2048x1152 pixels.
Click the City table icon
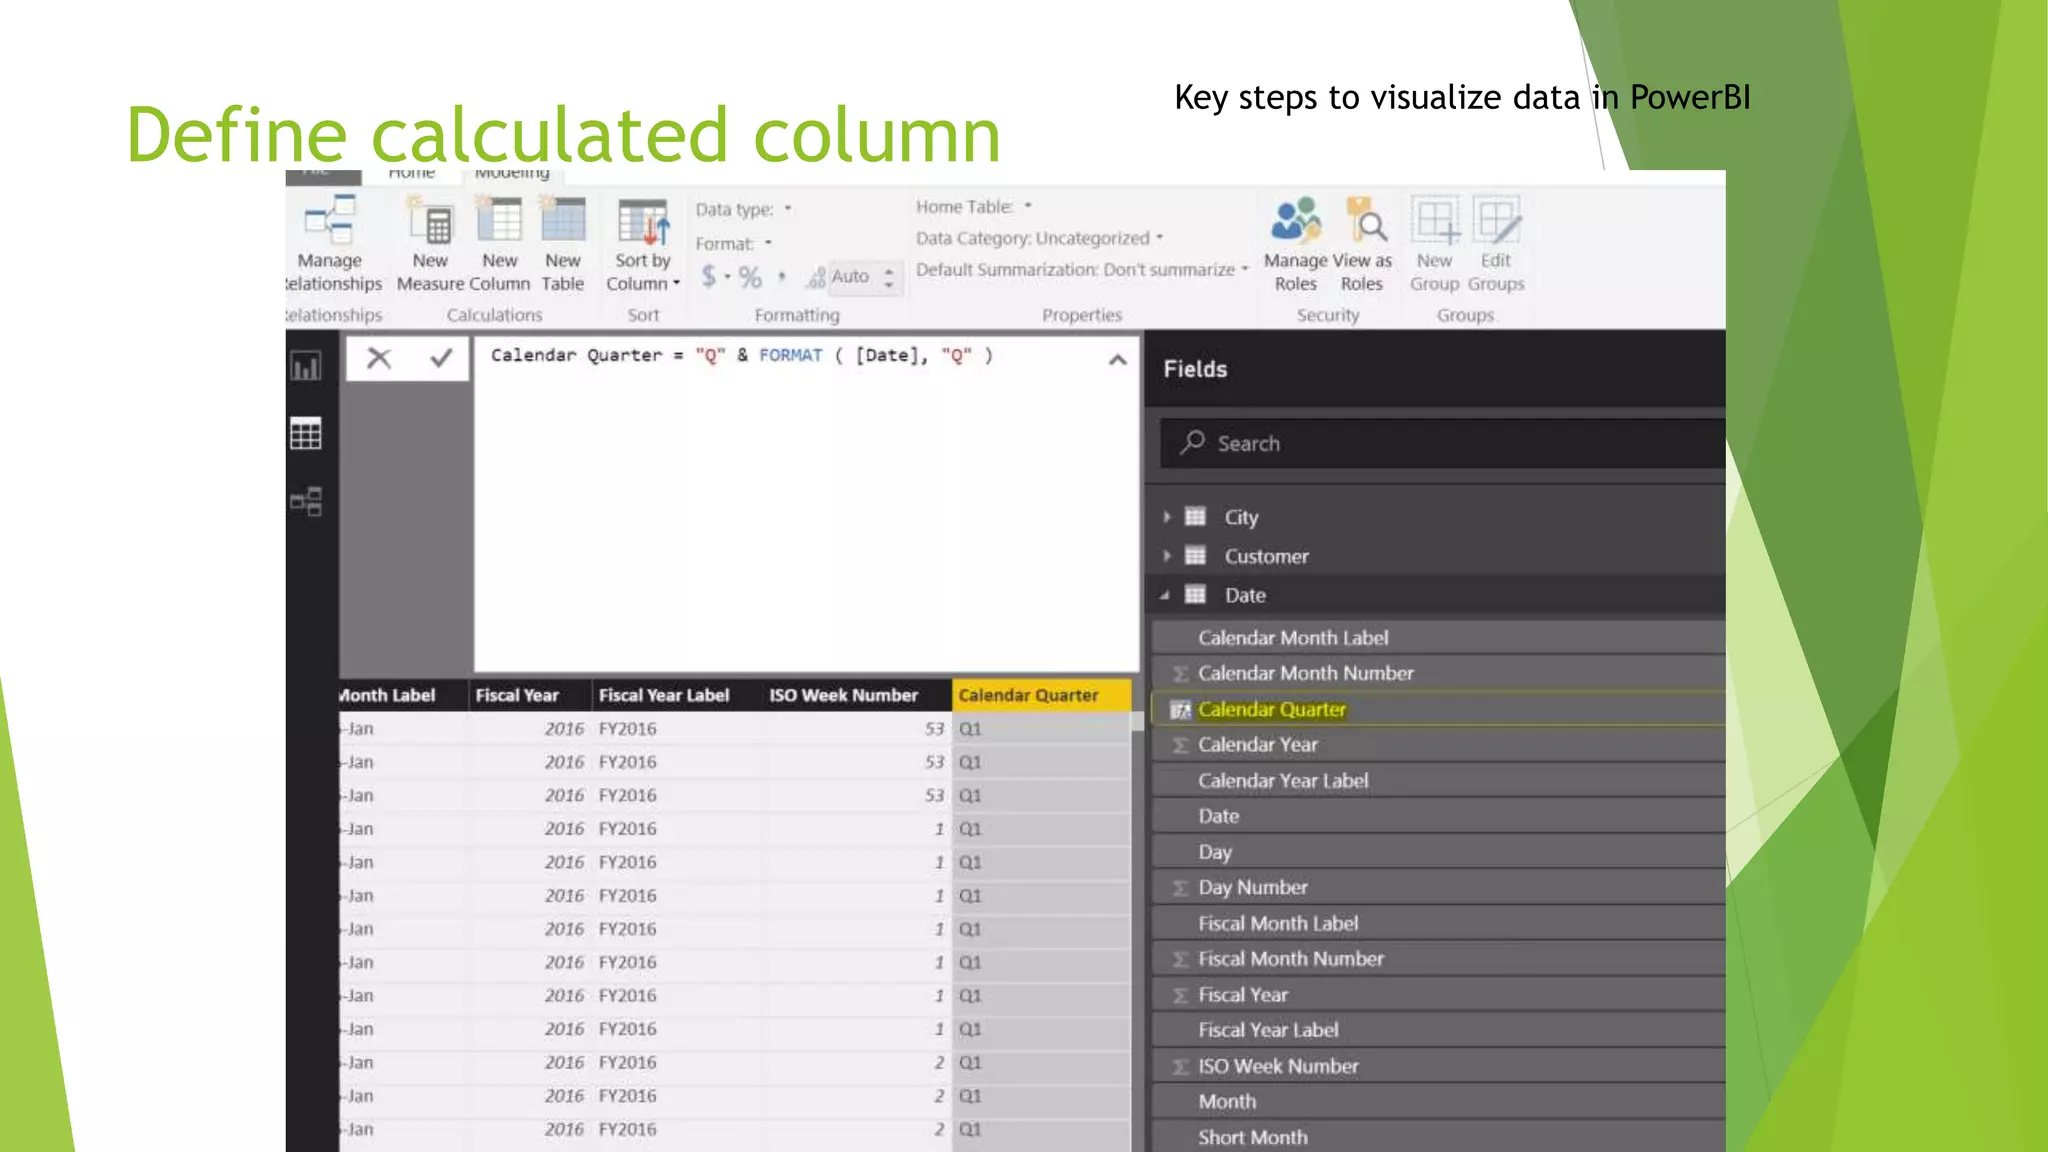click(x=1195, y=517)
